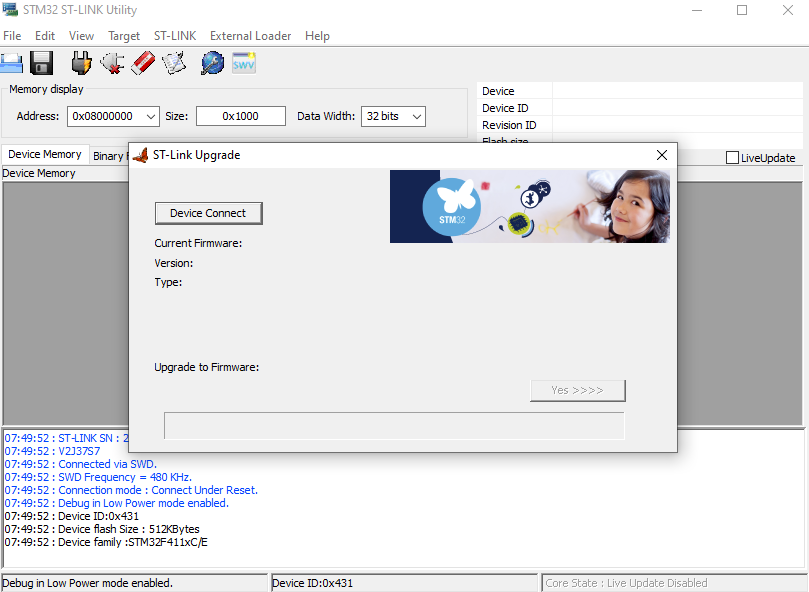Maximize the ST-LINK Utility window
The image size is (809, 592).
[x=742, y=10]
